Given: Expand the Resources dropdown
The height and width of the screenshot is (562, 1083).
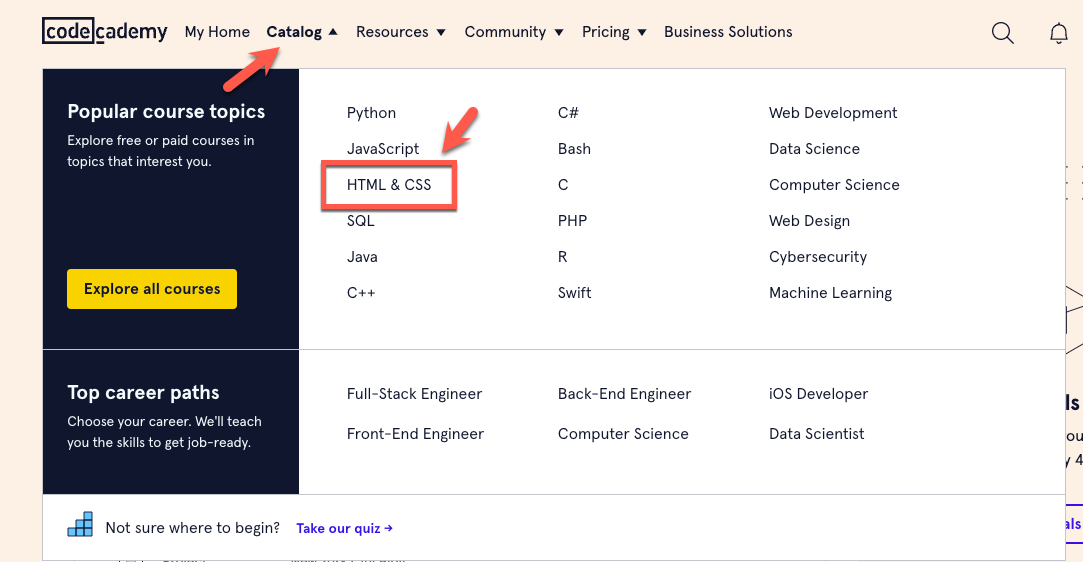Looking at the screenshot, I should click(401, 32).
